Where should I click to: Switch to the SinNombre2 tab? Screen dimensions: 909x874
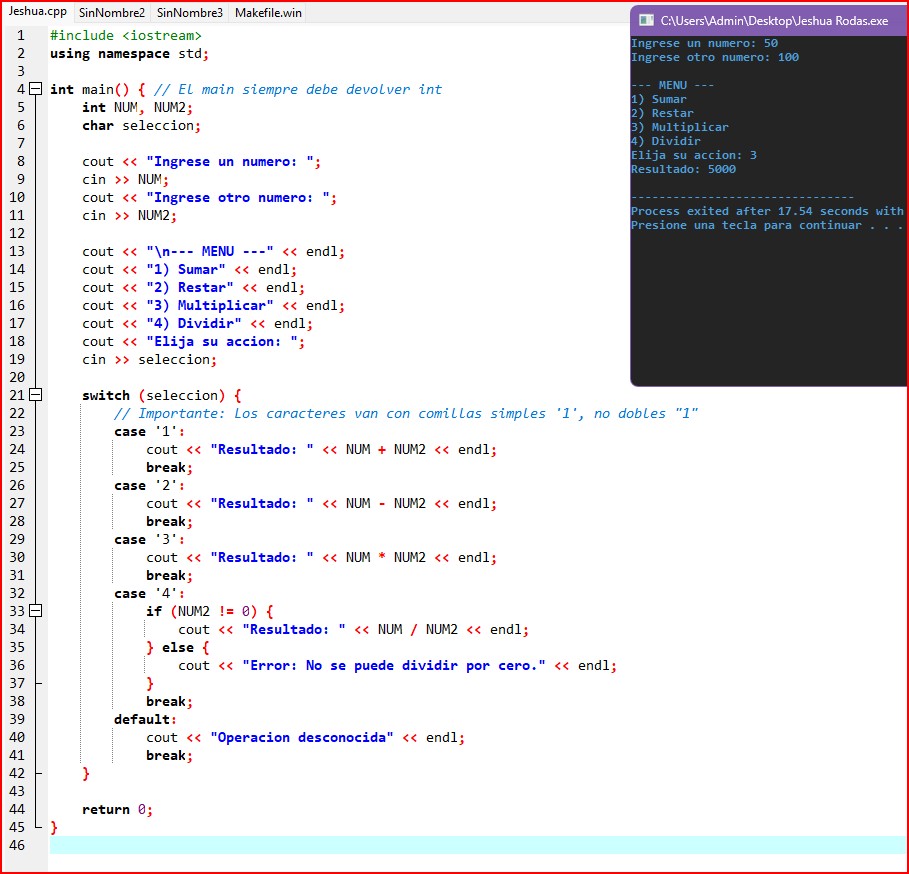pyautogui.click(x=111, y=13)
